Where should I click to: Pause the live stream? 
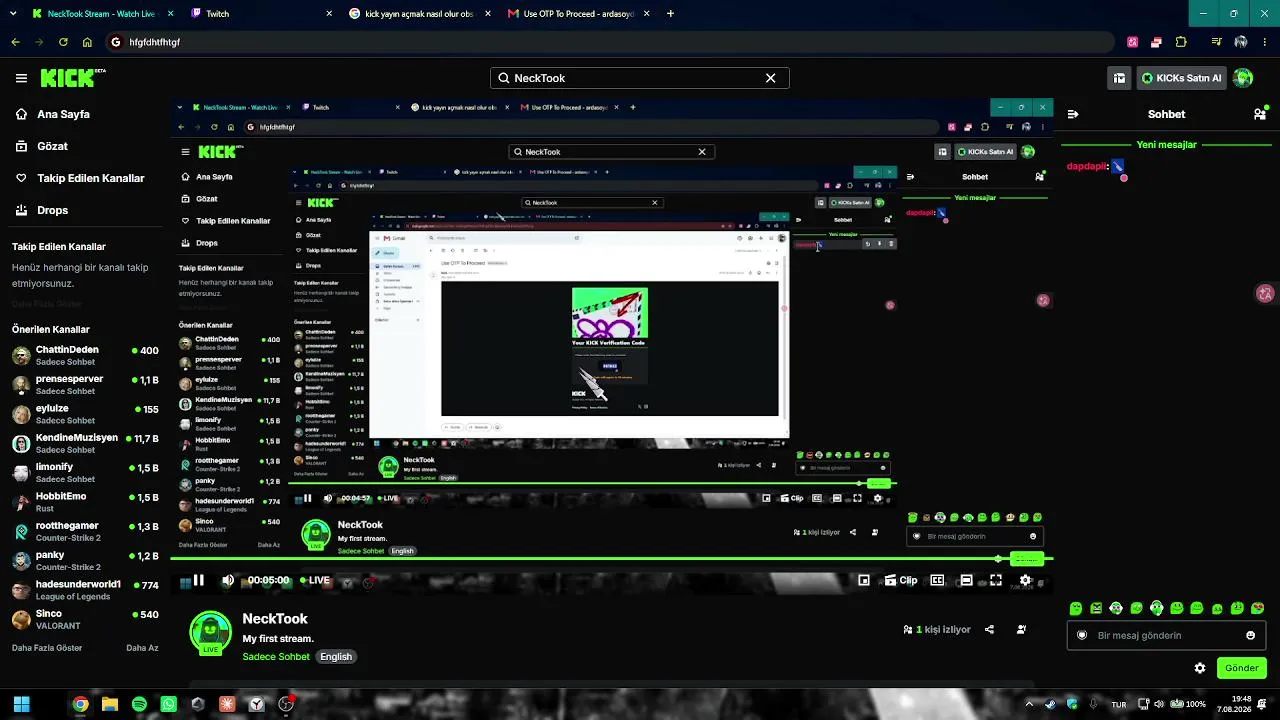(x=198, y=580)
